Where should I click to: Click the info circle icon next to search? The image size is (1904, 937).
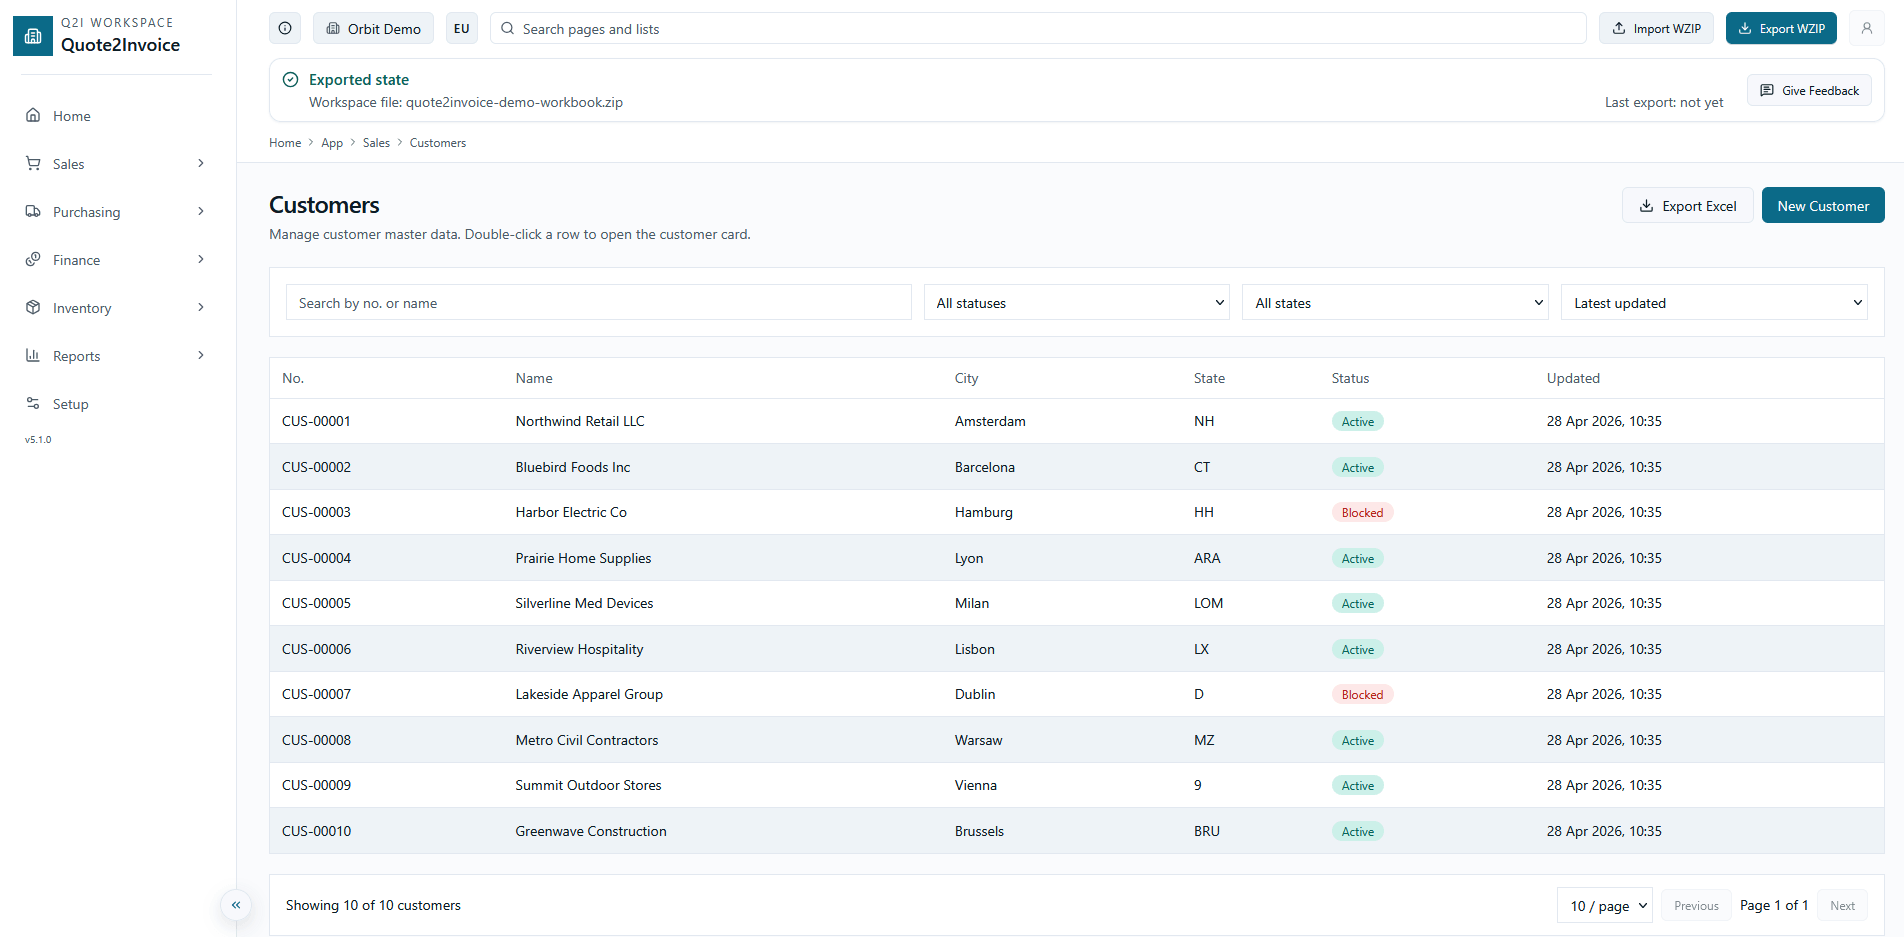pyautogui.click(x=284, y=28)
